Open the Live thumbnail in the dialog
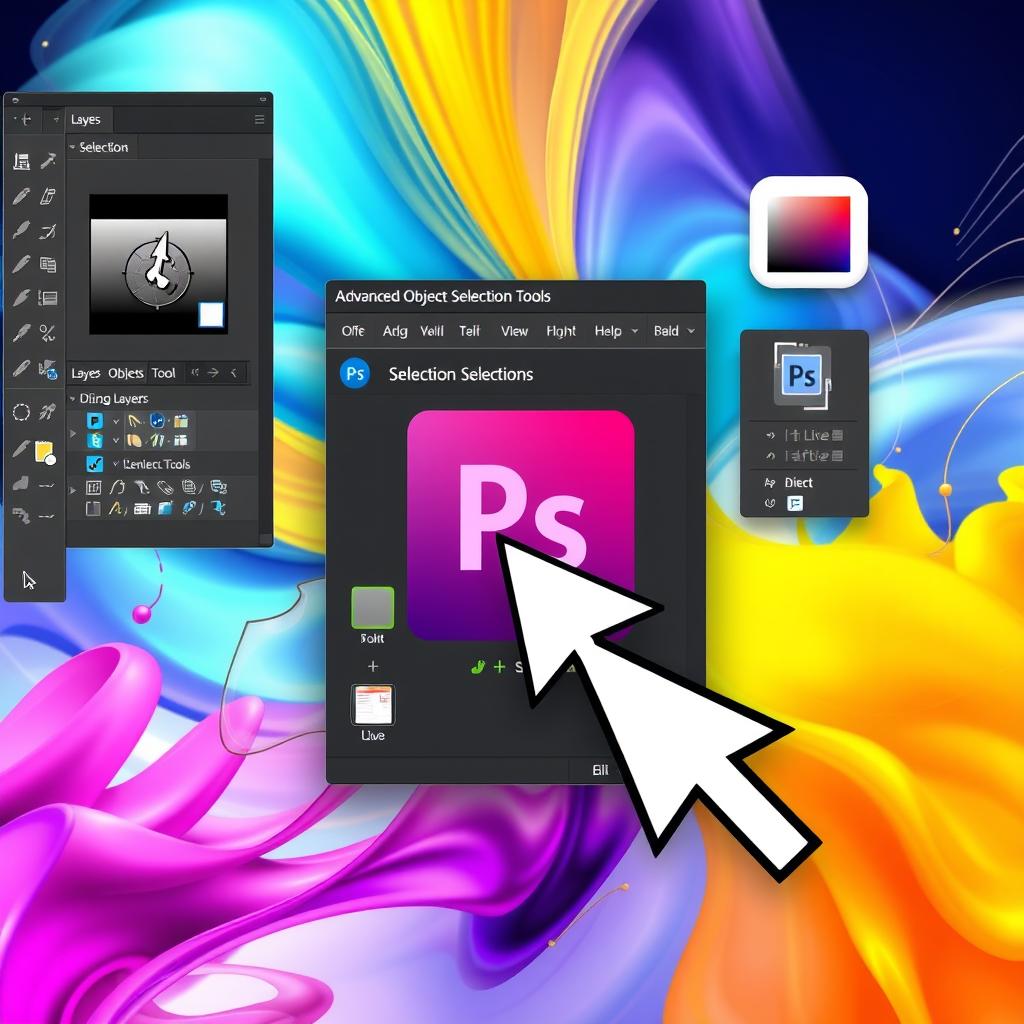This screenshot has height=1024, width=1024. point(373,705)
